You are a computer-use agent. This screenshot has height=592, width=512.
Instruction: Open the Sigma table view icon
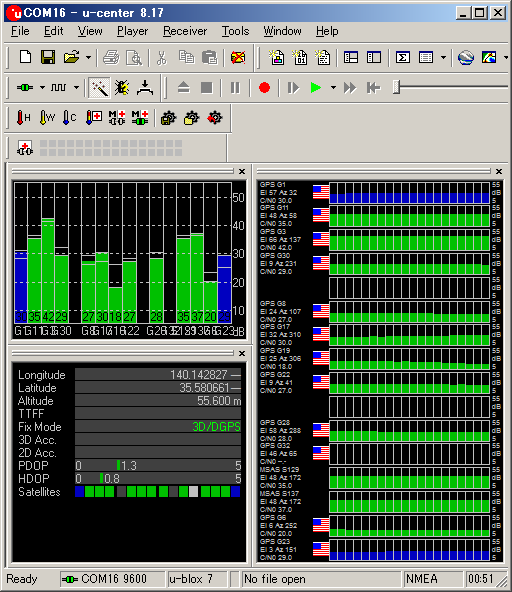coord(403,57)
